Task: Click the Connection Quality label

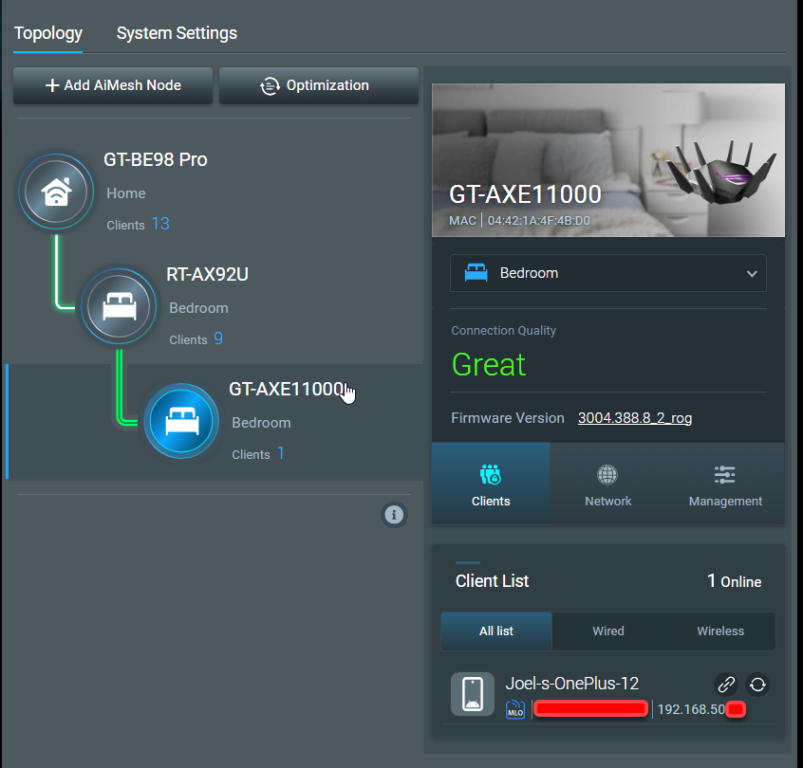Action: click(x=503, y=331)
